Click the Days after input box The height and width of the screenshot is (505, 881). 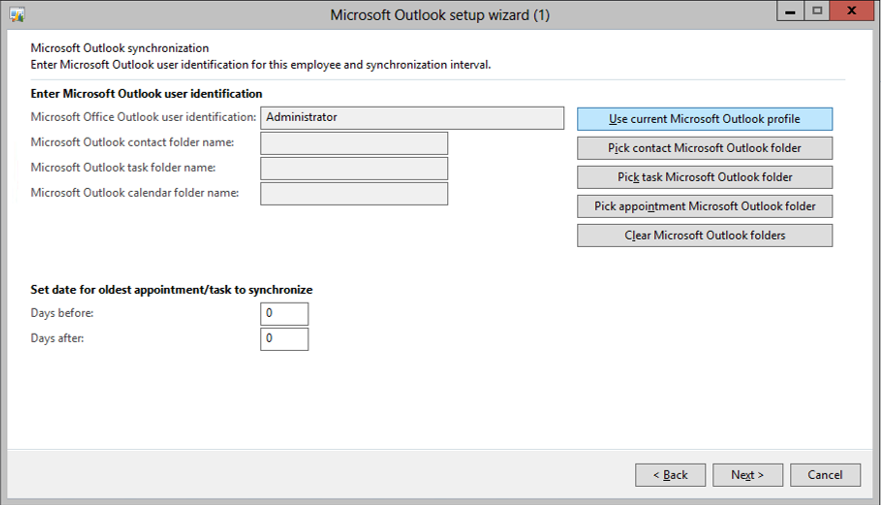[284, 339]
